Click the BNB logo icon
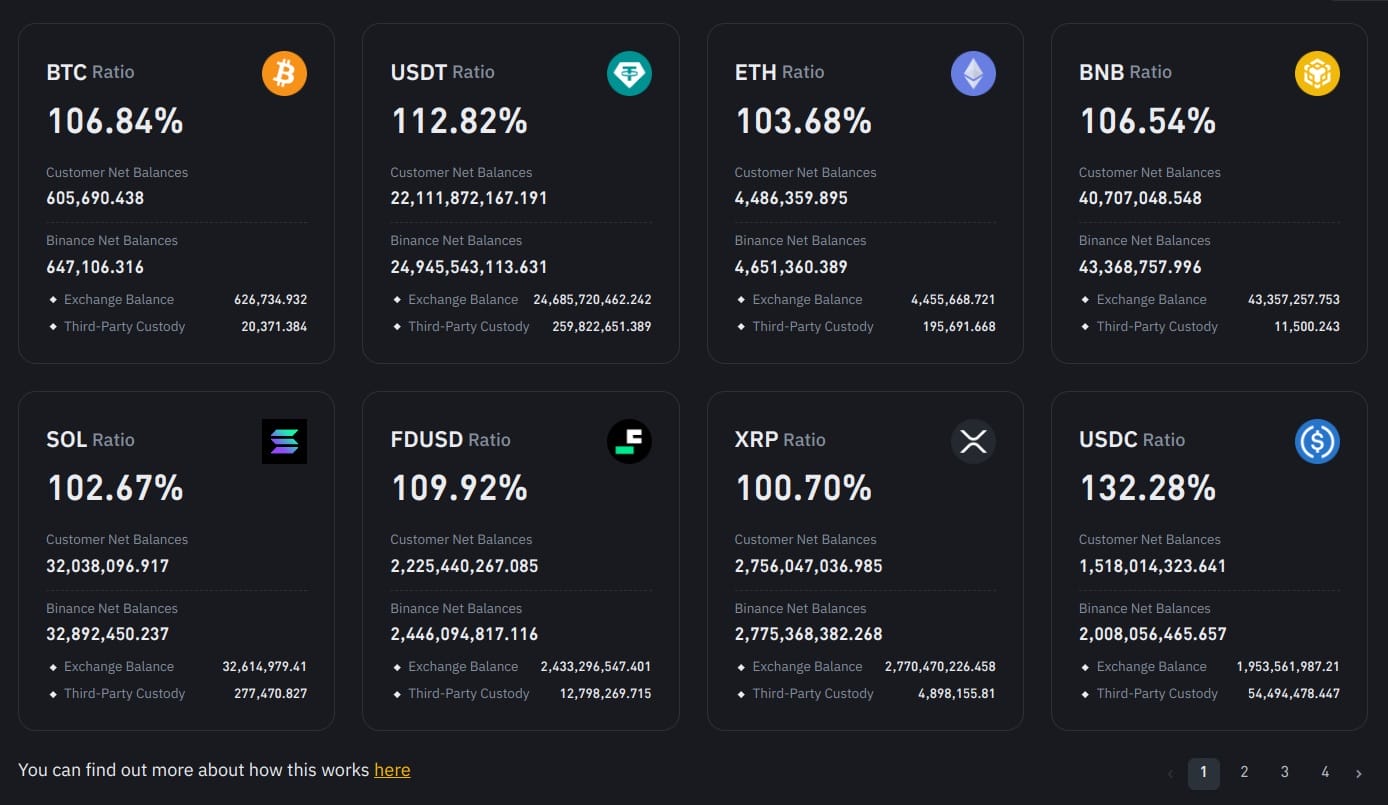Viewport: 1388px width, 805px height. [1317, 73]
